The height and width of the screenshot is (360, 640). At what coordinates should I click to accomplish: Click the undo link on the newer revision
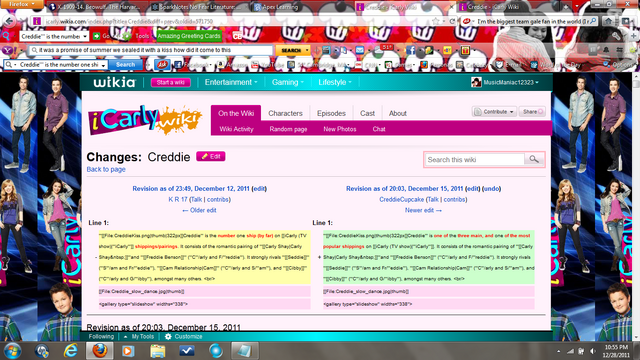coord(491,189)
